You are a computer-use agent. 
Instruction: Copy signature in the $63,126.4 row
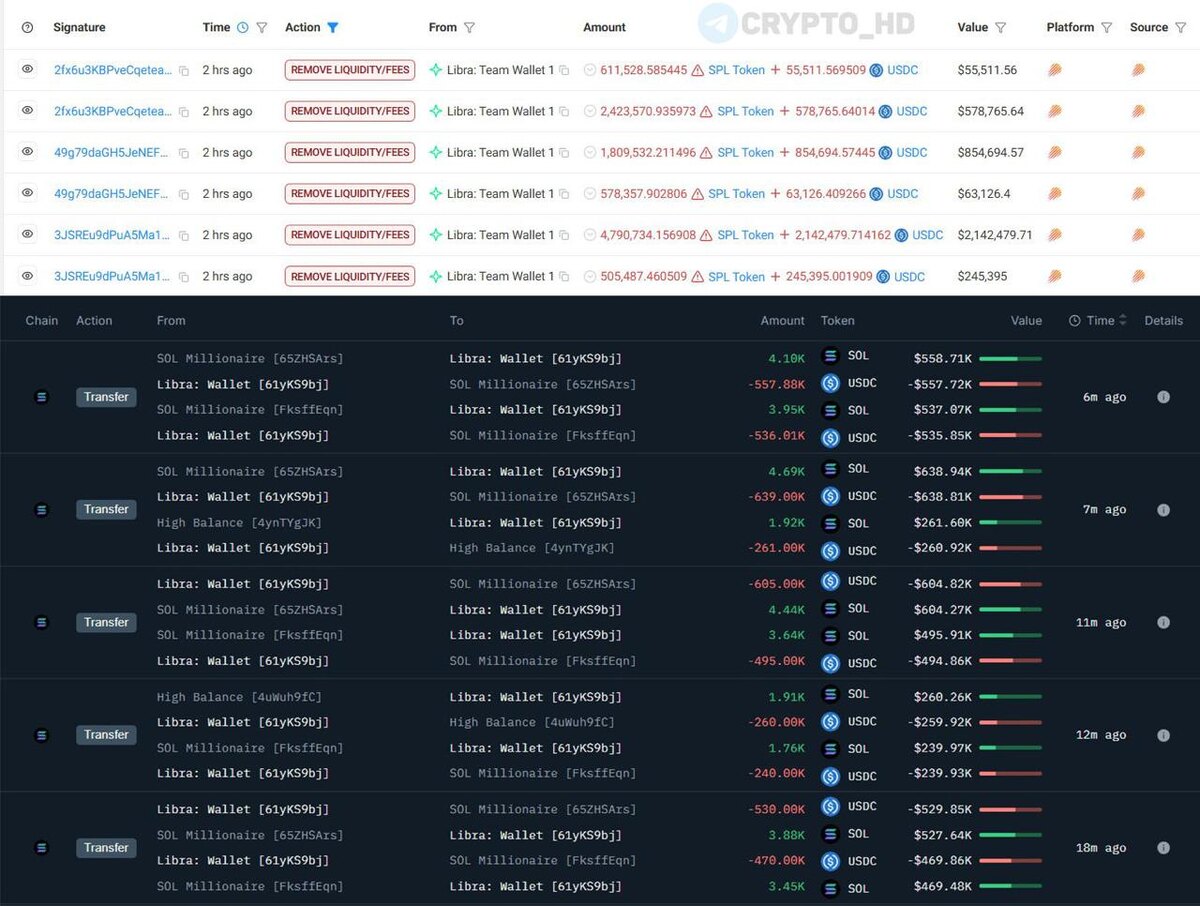pos(183,194)
